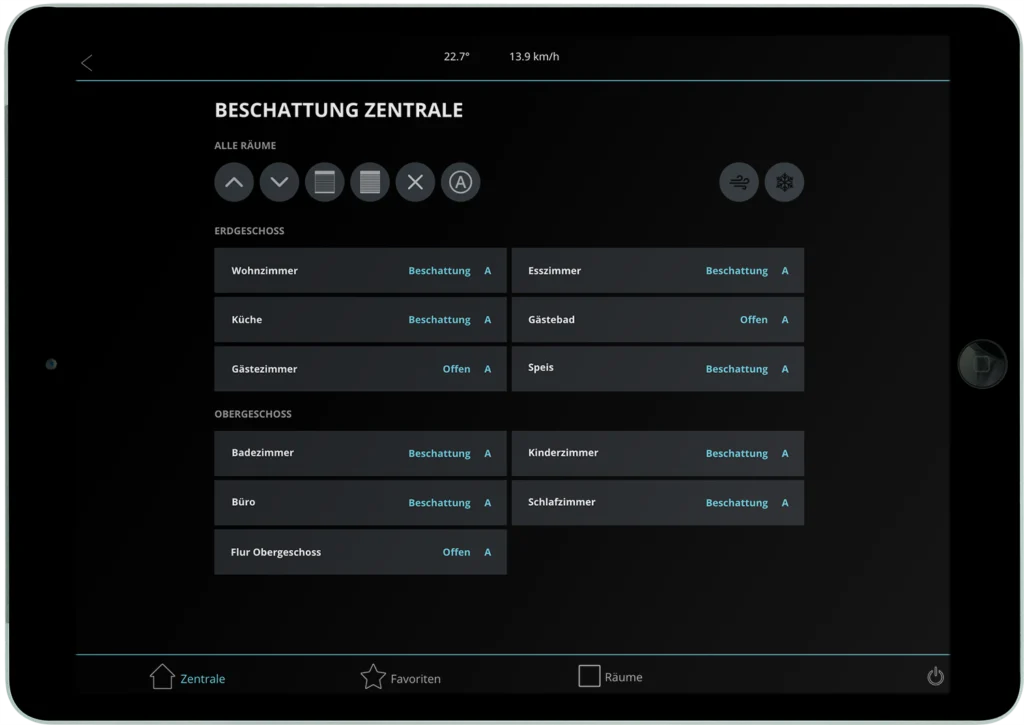Open the Kinderzimmer Beschattung row
The height and width of the screenshot is (725, 1024).
click(658, 452)
